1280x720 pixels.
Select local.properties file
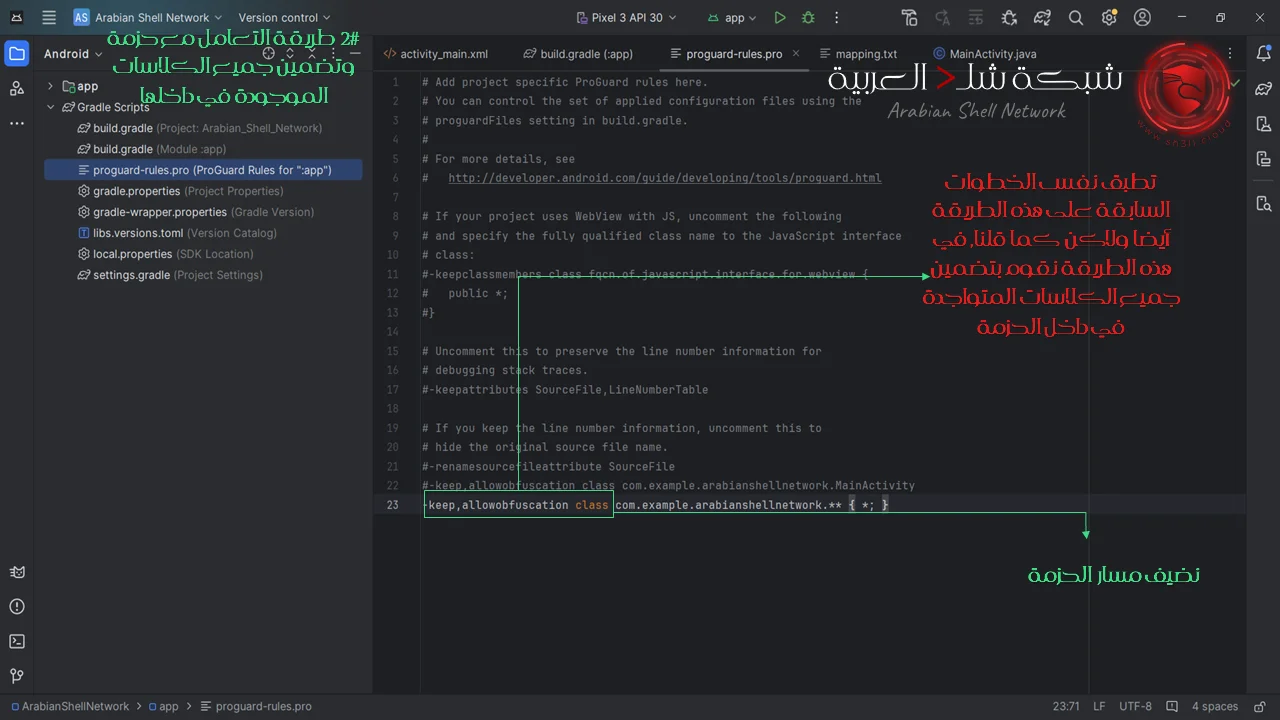point(204,254)
